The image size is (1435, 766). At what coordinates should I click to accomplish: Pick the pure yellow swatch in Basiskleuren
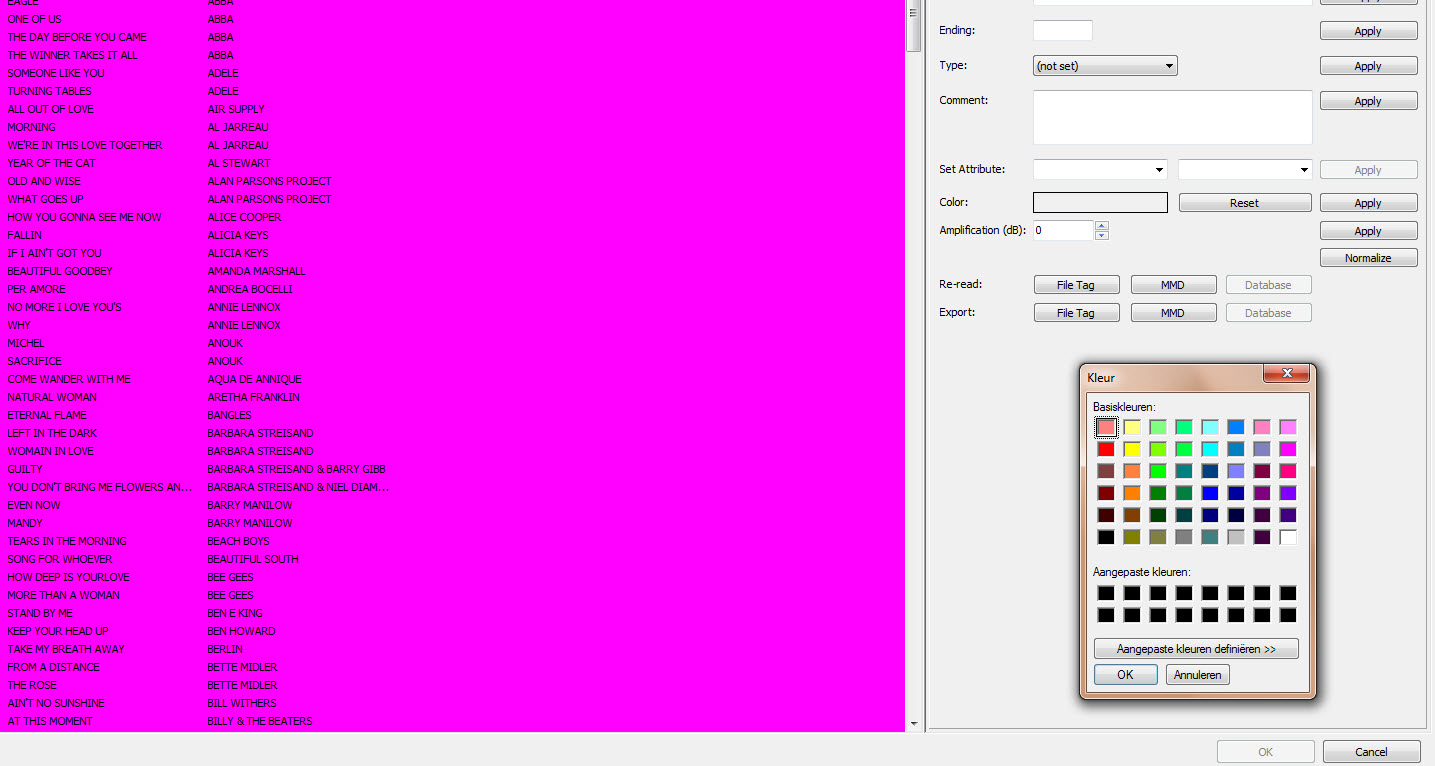pyautogui.click(x=1132, y=449)
